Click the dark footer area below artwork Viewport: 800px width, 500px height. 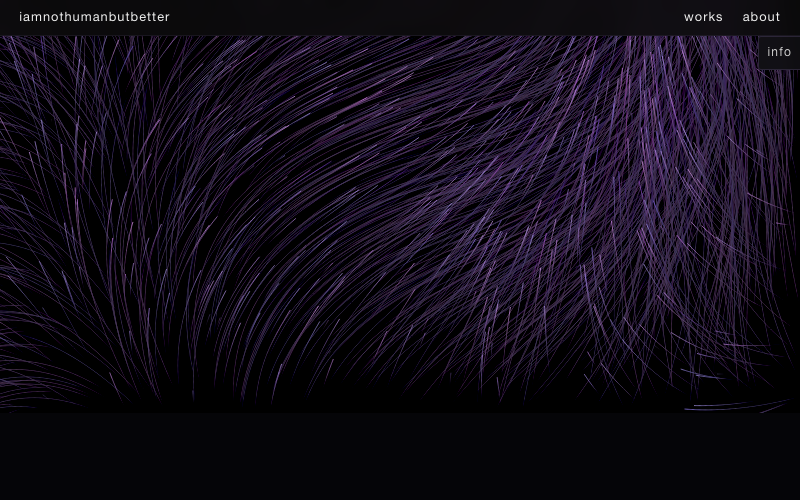point(400,455)
